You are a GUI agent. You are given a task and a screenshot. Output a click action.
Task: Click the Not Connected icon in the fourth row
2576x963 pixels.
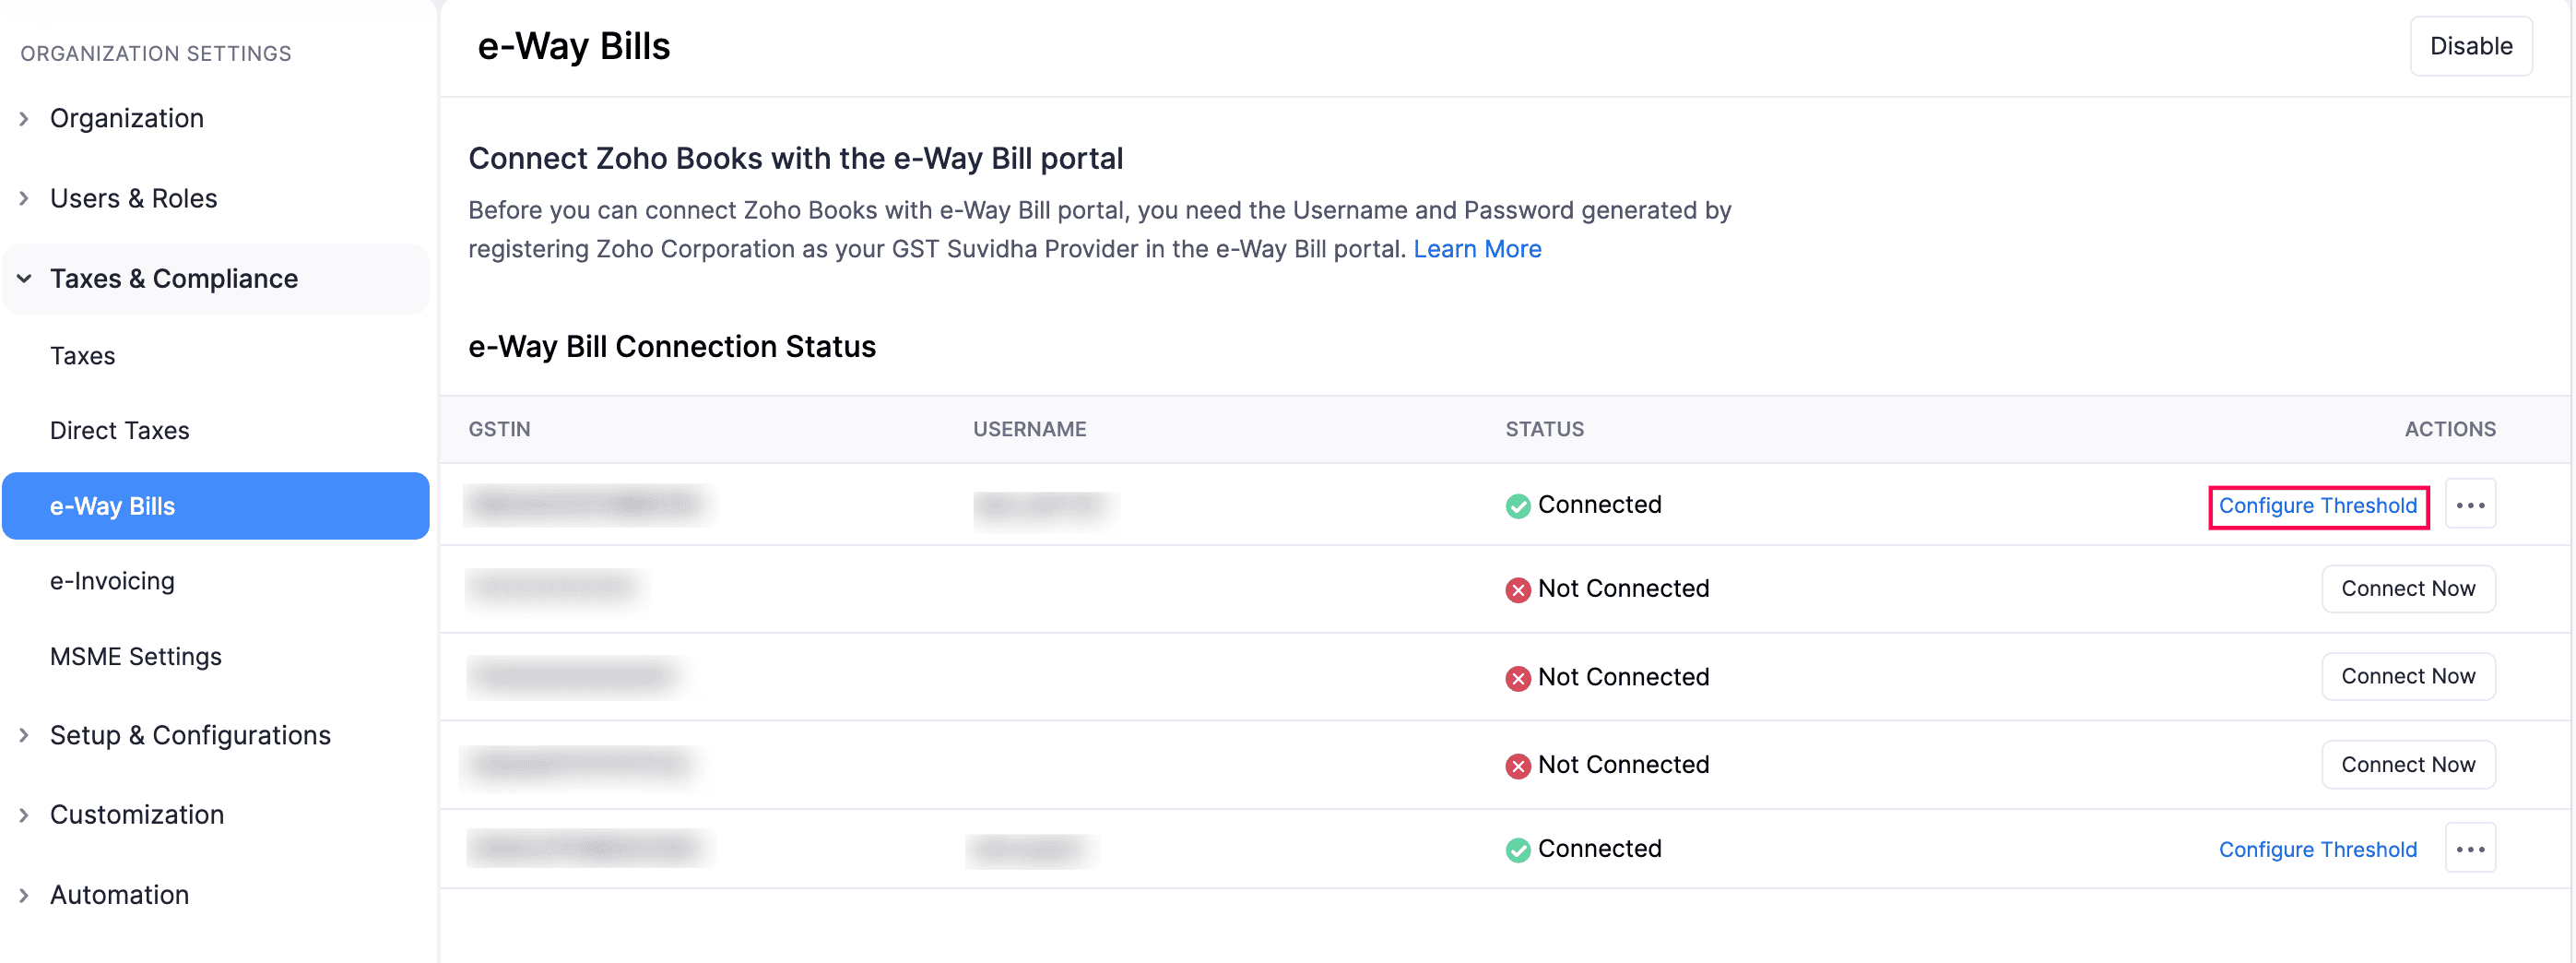[1518, 765]
